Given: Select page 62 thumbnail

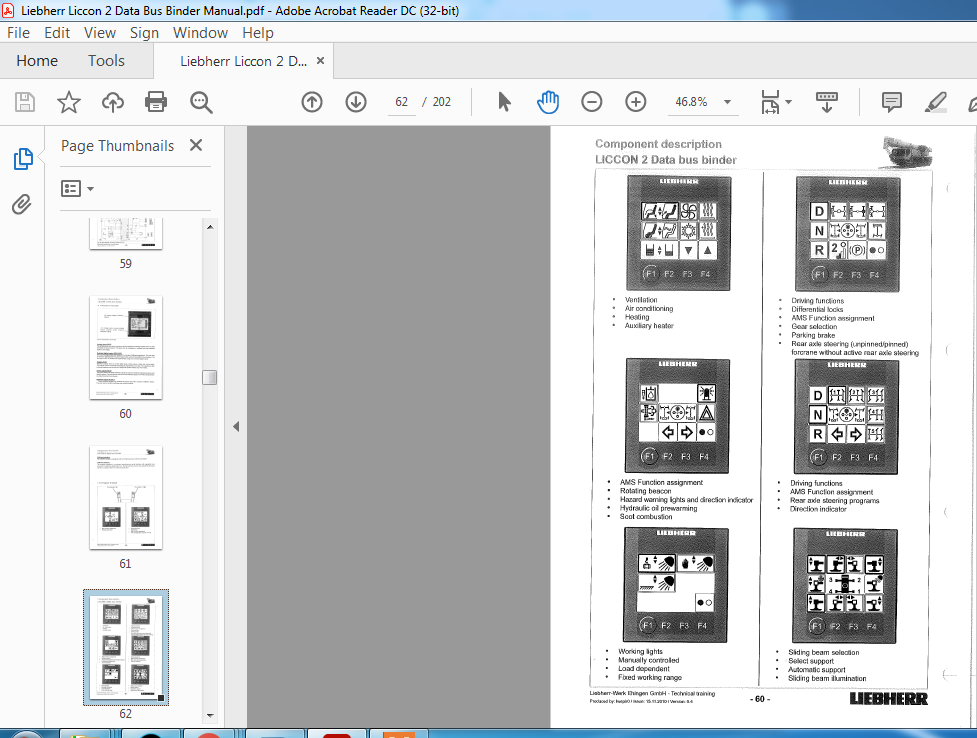Looking at the screenshot, I should pos(126,647).
